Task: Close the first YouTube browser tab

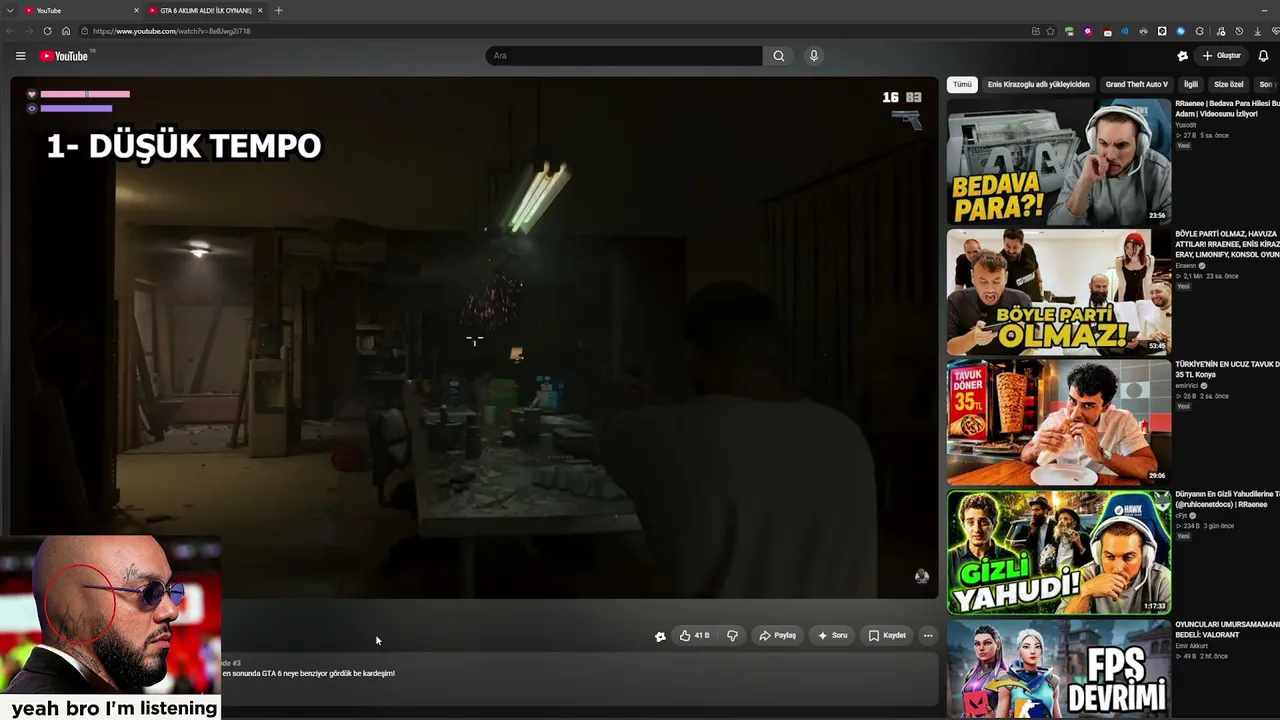Action: pyautogui.click(x=136, y=10)
